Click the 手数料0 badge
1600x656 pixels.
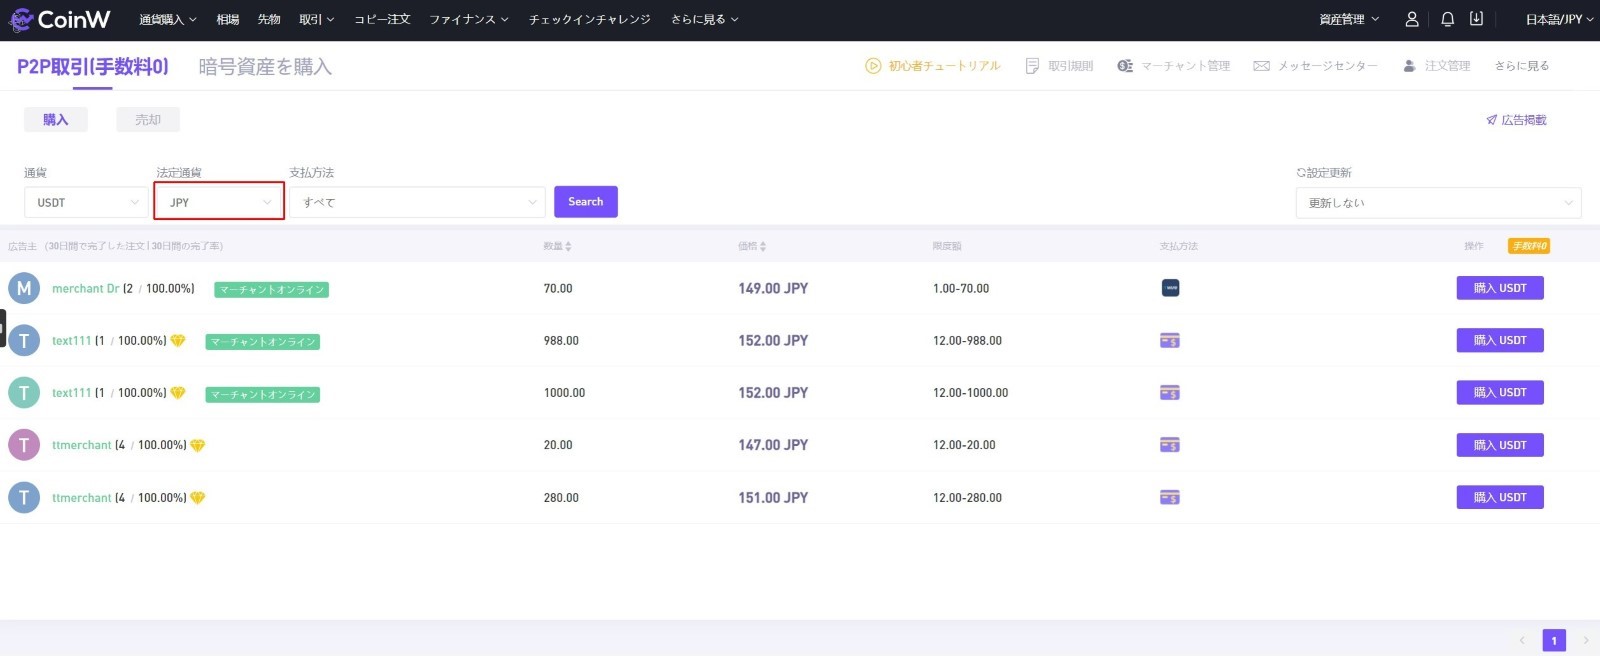coord(1529,246)
